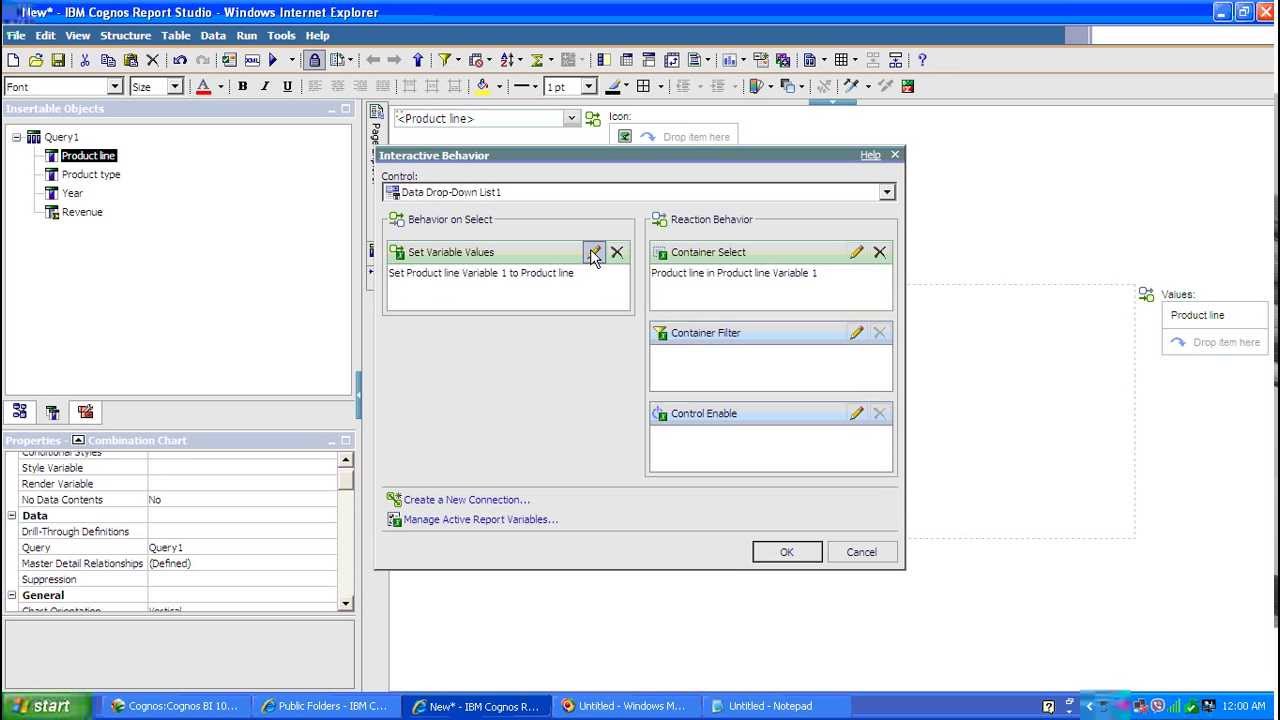Screen dimensions: 1280x720
Task: Click the Copy icon in the toolbar
Action: point(108,60)
